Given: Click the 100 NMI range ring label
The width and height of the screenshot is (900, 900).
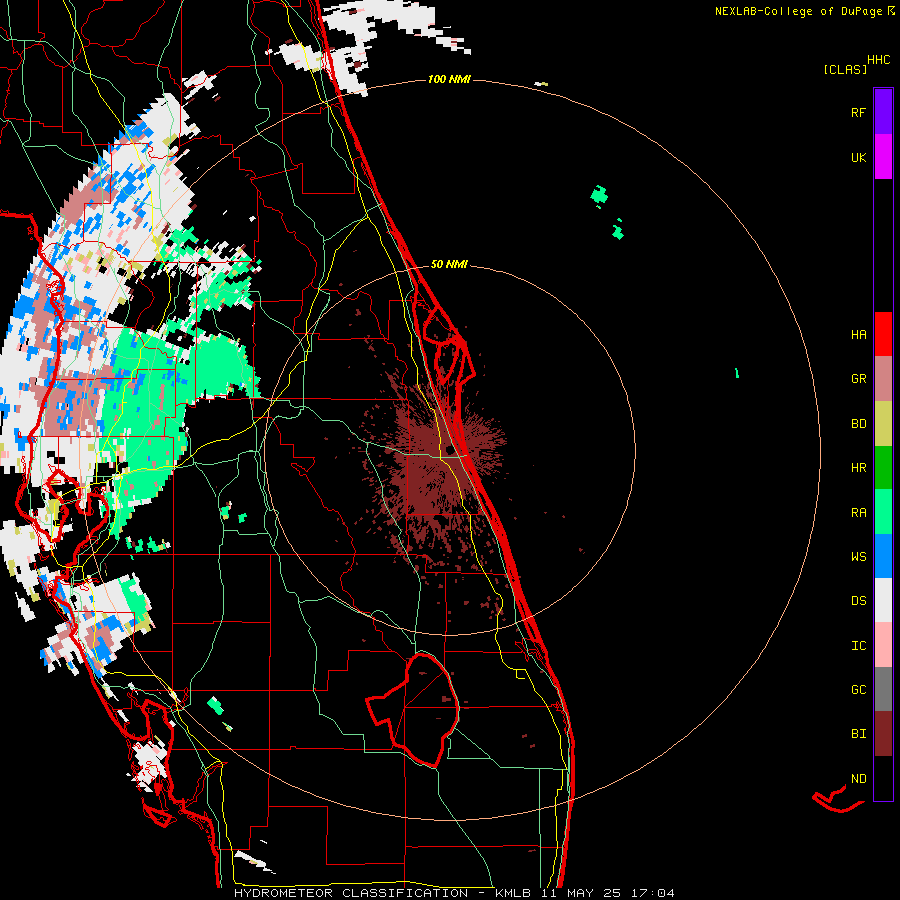Looking at the screenshot, I should (449, 79).
